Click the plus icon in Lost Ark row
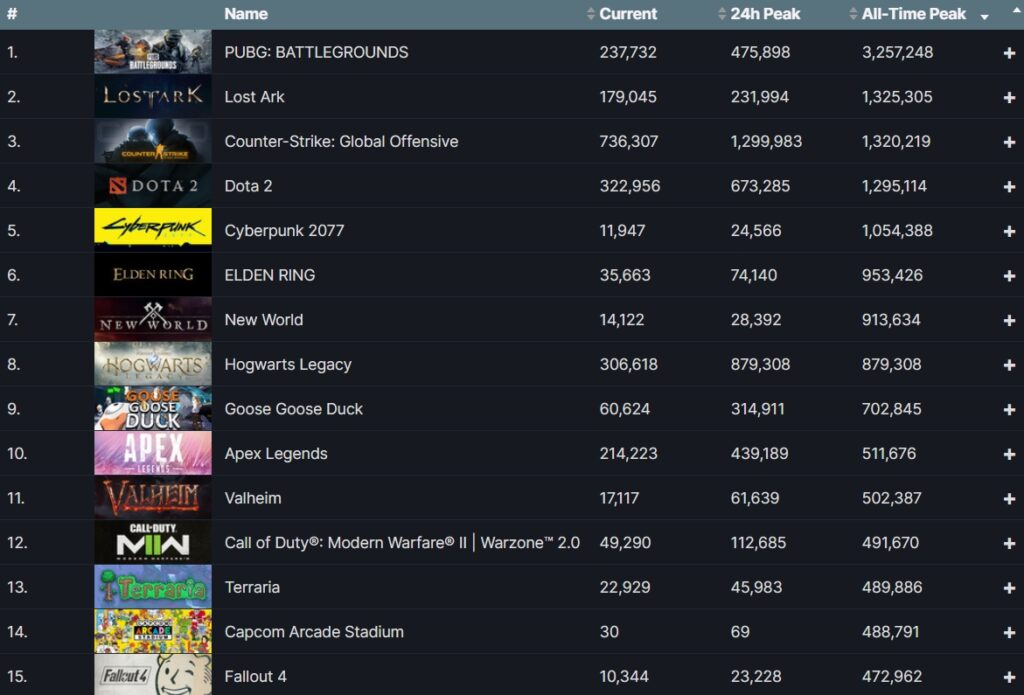 pos(1009,97)
